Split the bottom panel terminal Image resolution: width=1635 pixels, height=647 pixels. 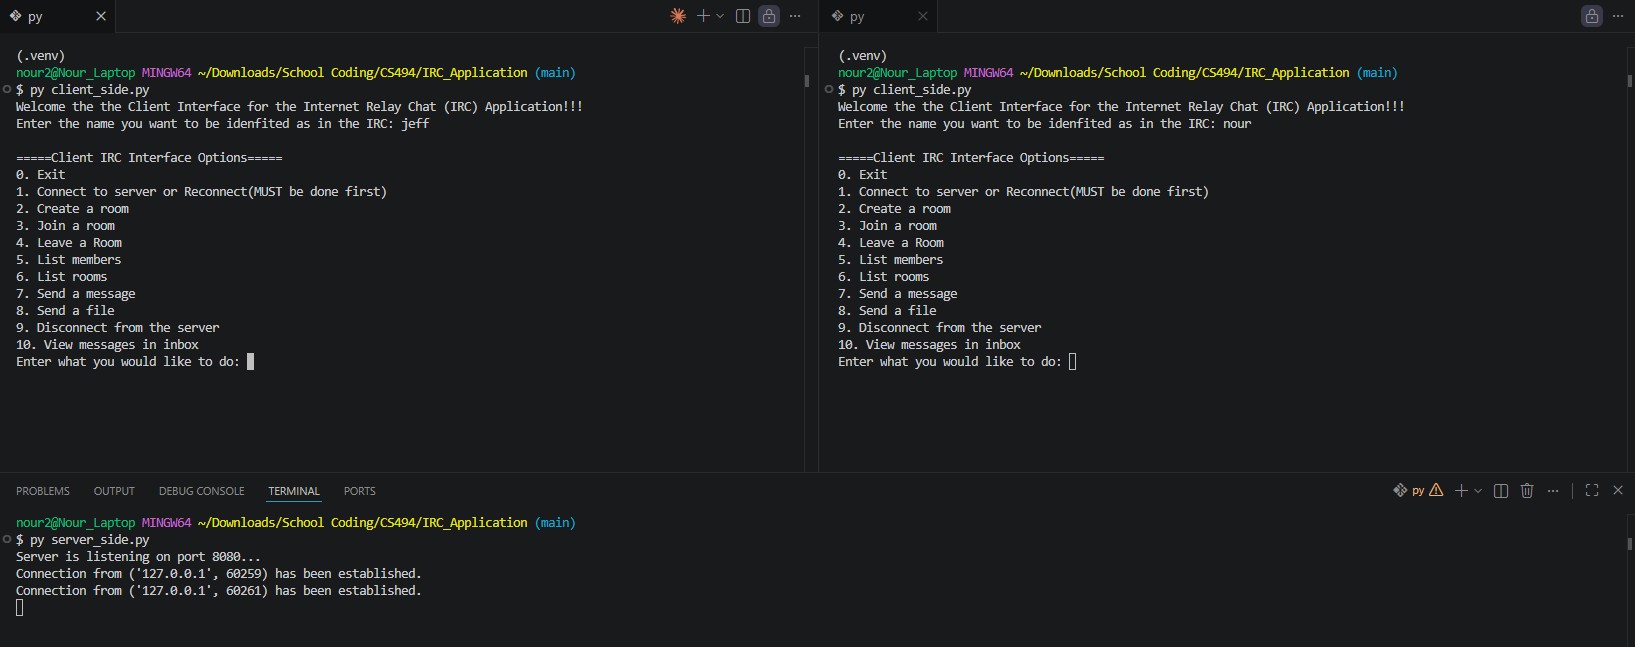[x=1501, y=490]
